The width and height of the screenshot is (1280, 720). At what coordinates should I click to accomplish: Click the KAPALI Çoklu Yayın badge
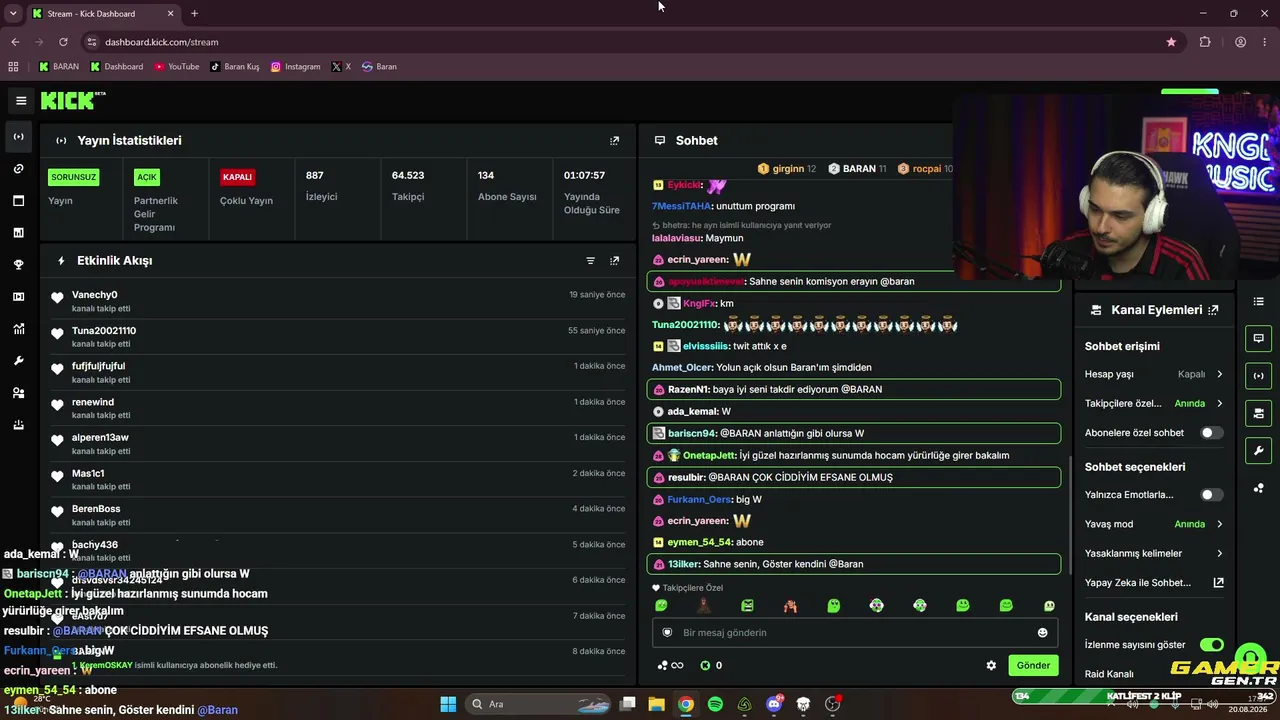pos(237,178)
